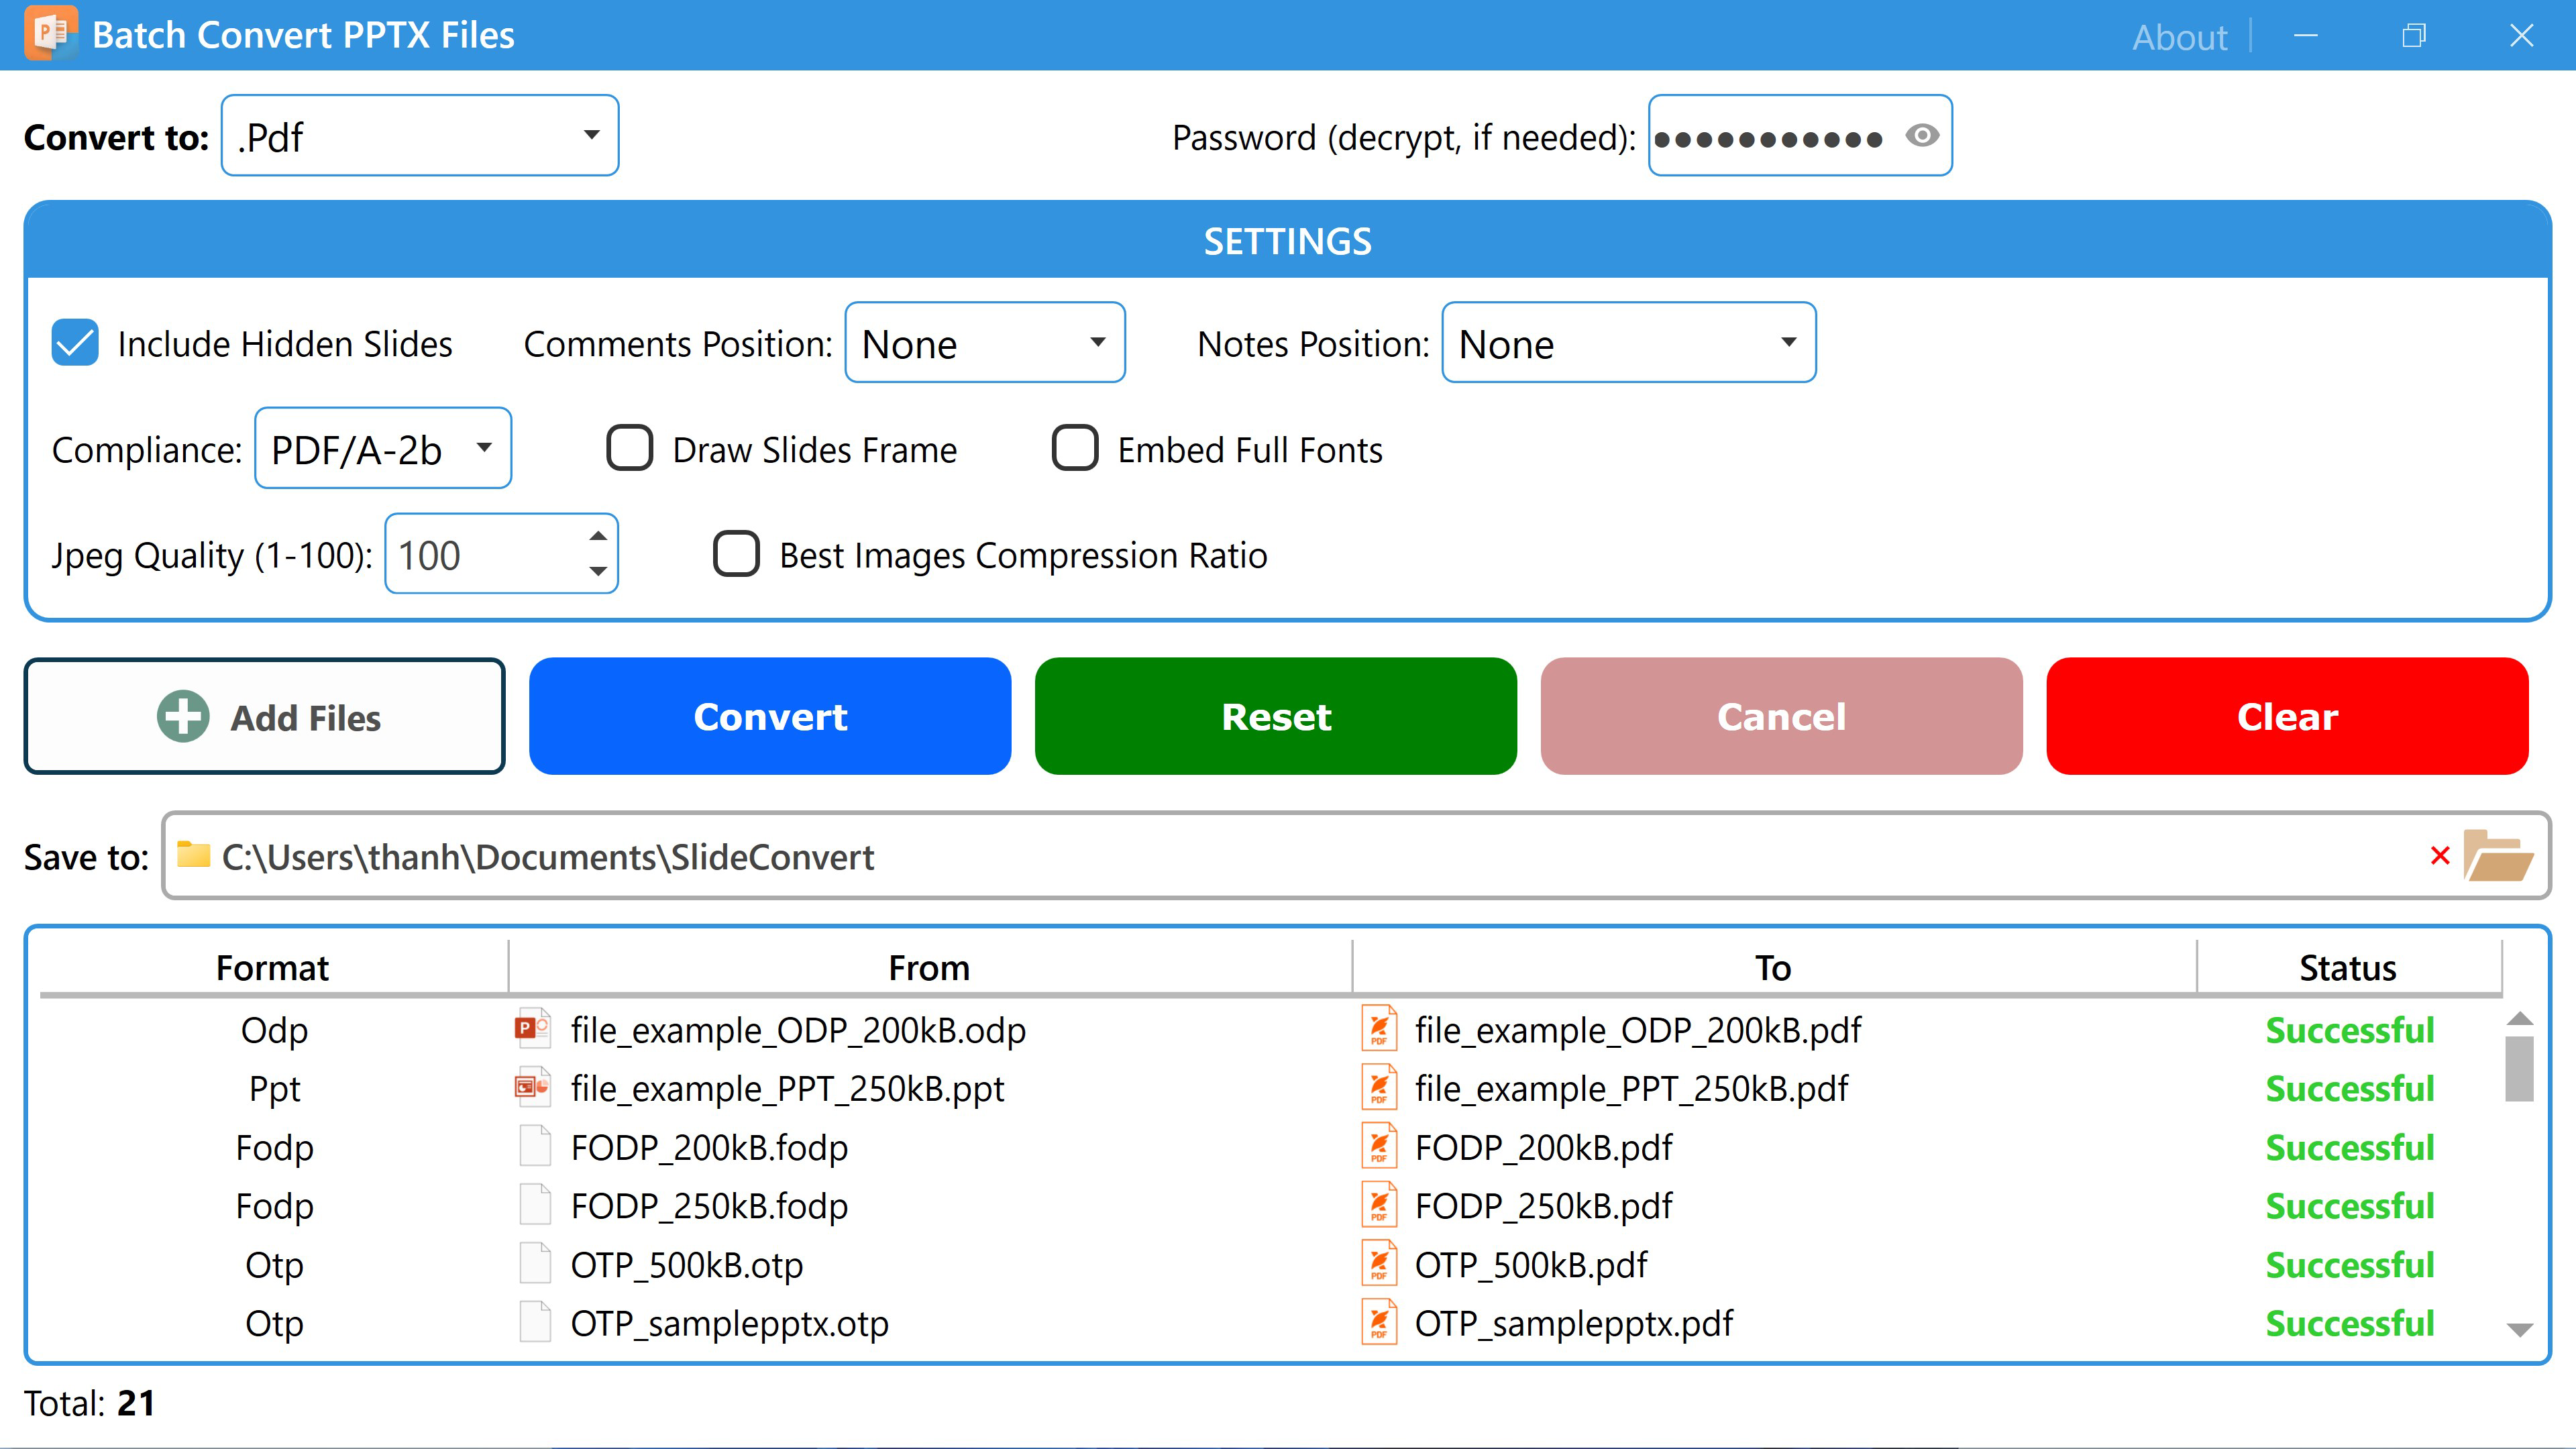Enable Draw Slides Frame checkbox
2576x1449 pixels.
(630, 448)
